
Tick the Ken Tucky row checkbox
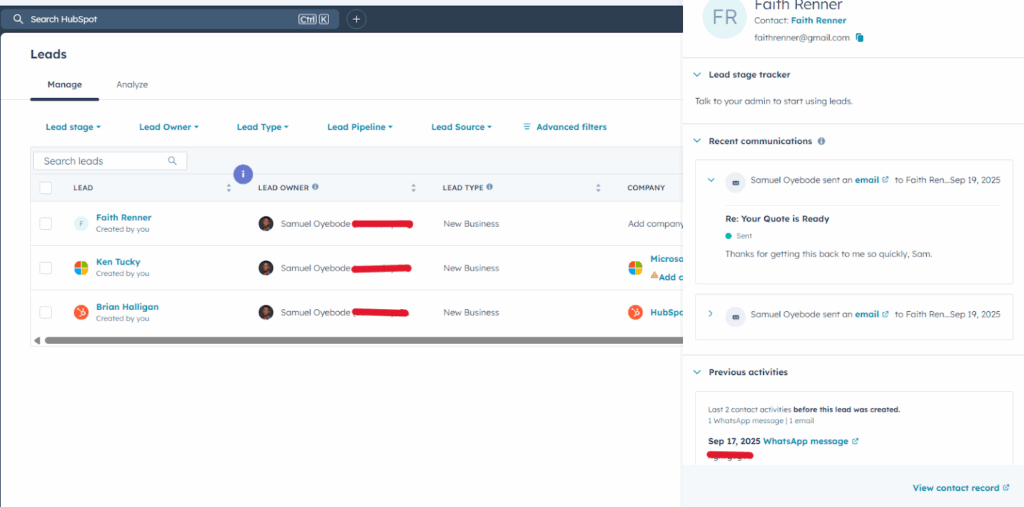(x=46, y=268)
